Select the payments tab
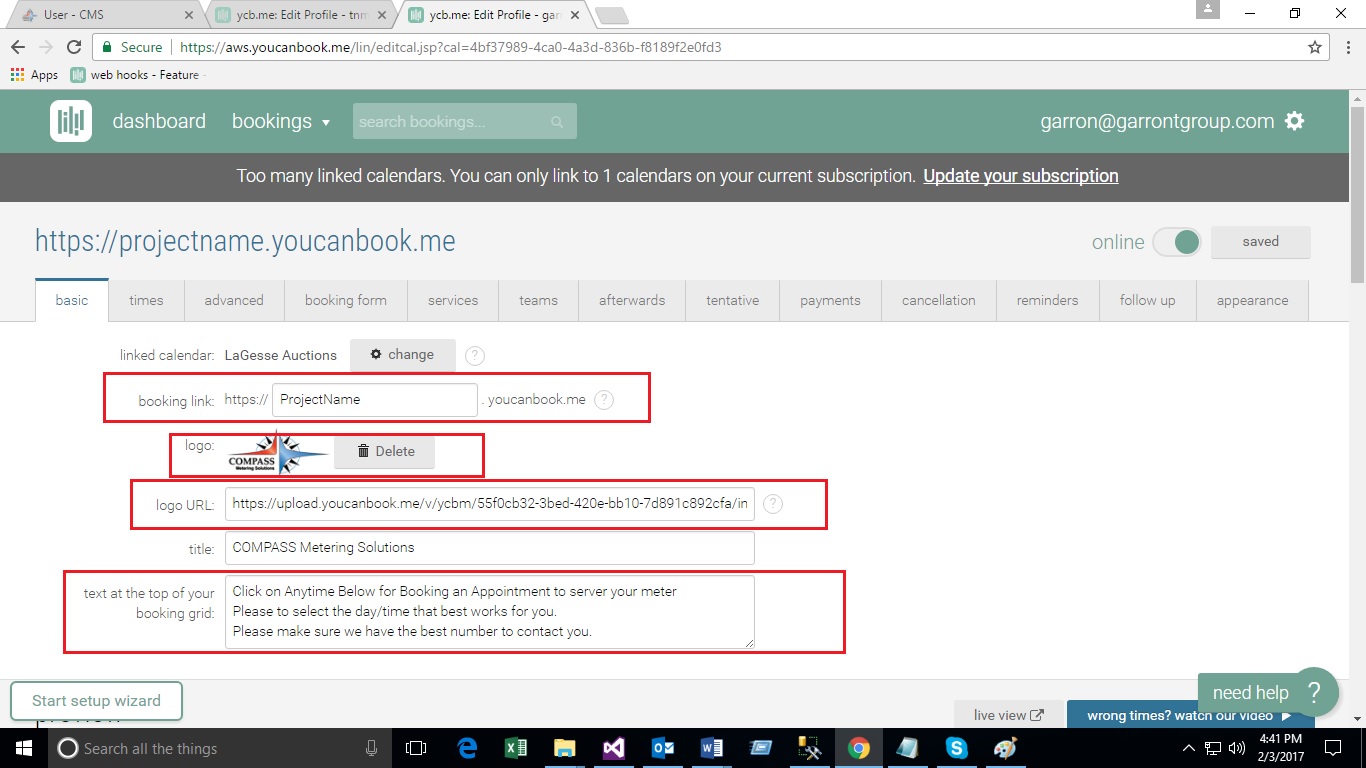The width and height of the screenshot is (1366, 768). click(x=830, y=300)
